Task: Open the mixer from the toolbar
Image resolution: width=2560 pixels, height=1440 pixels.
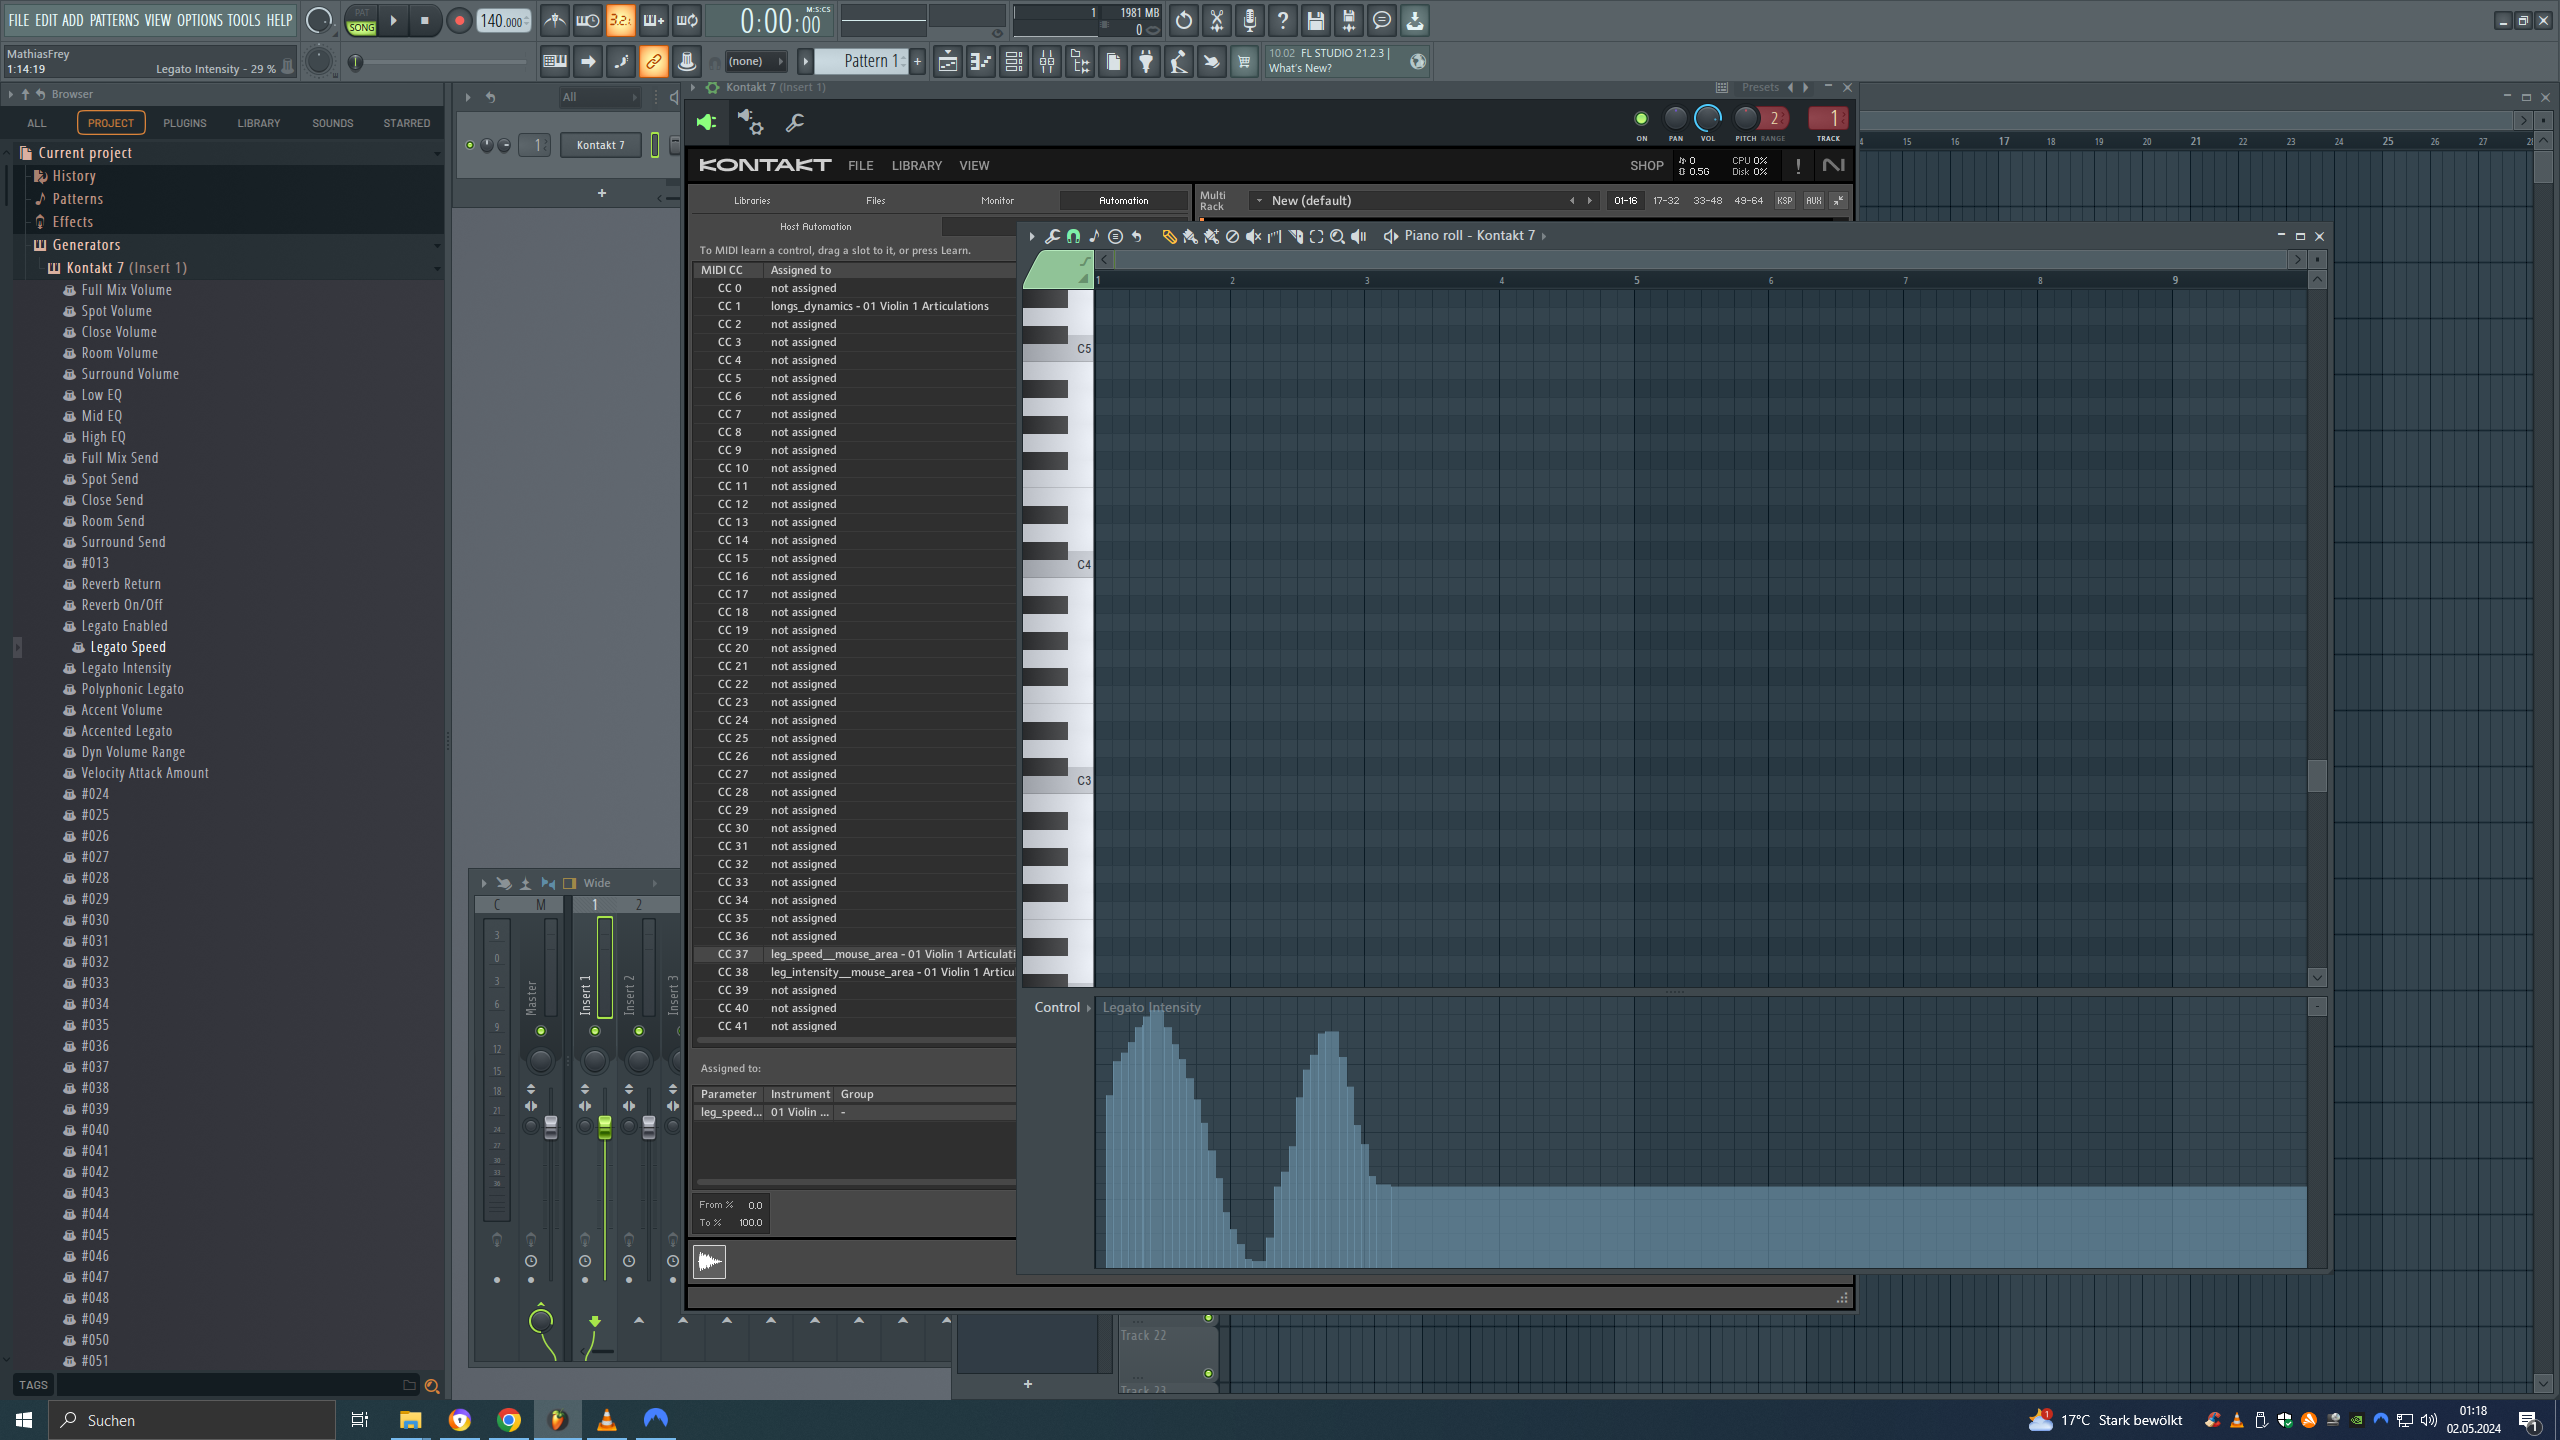Action: 1046,62
